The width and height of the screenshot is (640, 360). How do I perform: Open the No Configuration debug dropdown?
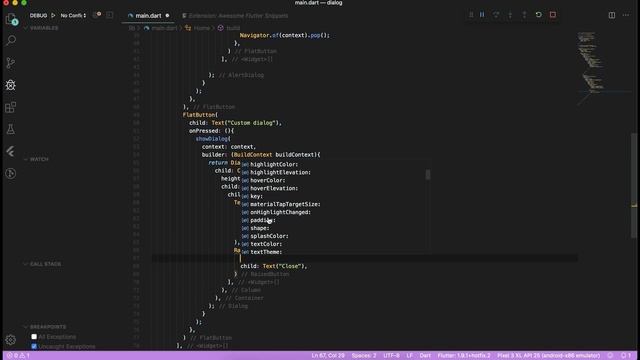point(73,16)
